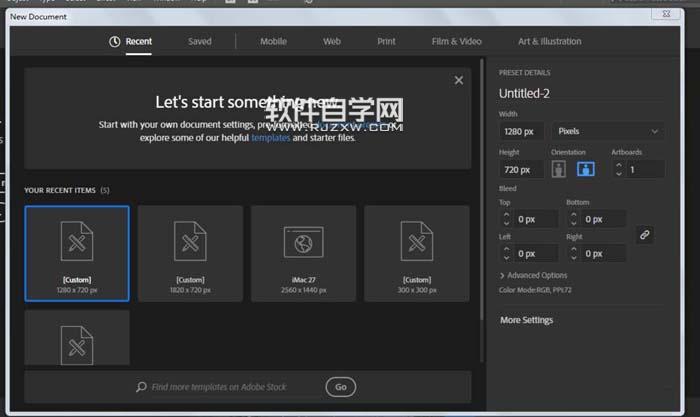Click the Adobe Stock search magnifier icon
700x417 pixels.
coord(143,387)
